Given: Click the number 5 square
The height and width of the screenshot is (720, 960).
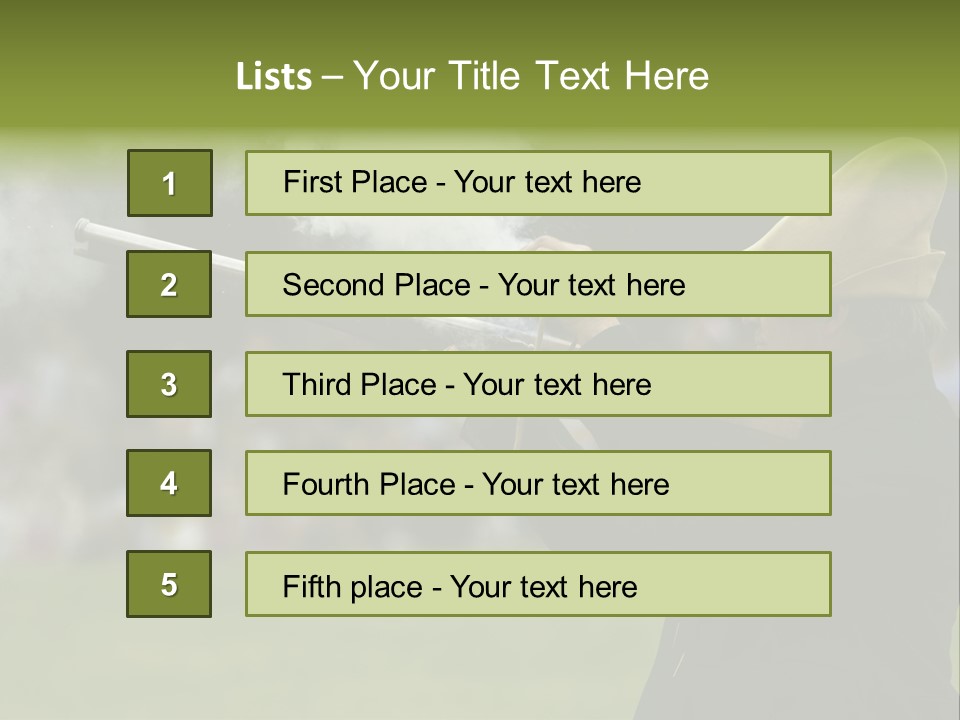Looking at the screenshot, I should 169,584.
